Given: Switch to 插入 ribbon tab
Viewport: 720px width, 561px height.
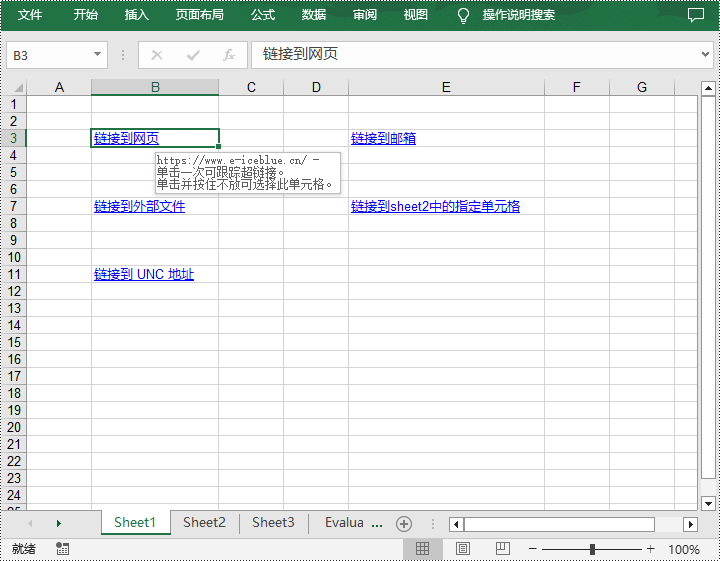Looking at the screenshot, I should point(137,15).
